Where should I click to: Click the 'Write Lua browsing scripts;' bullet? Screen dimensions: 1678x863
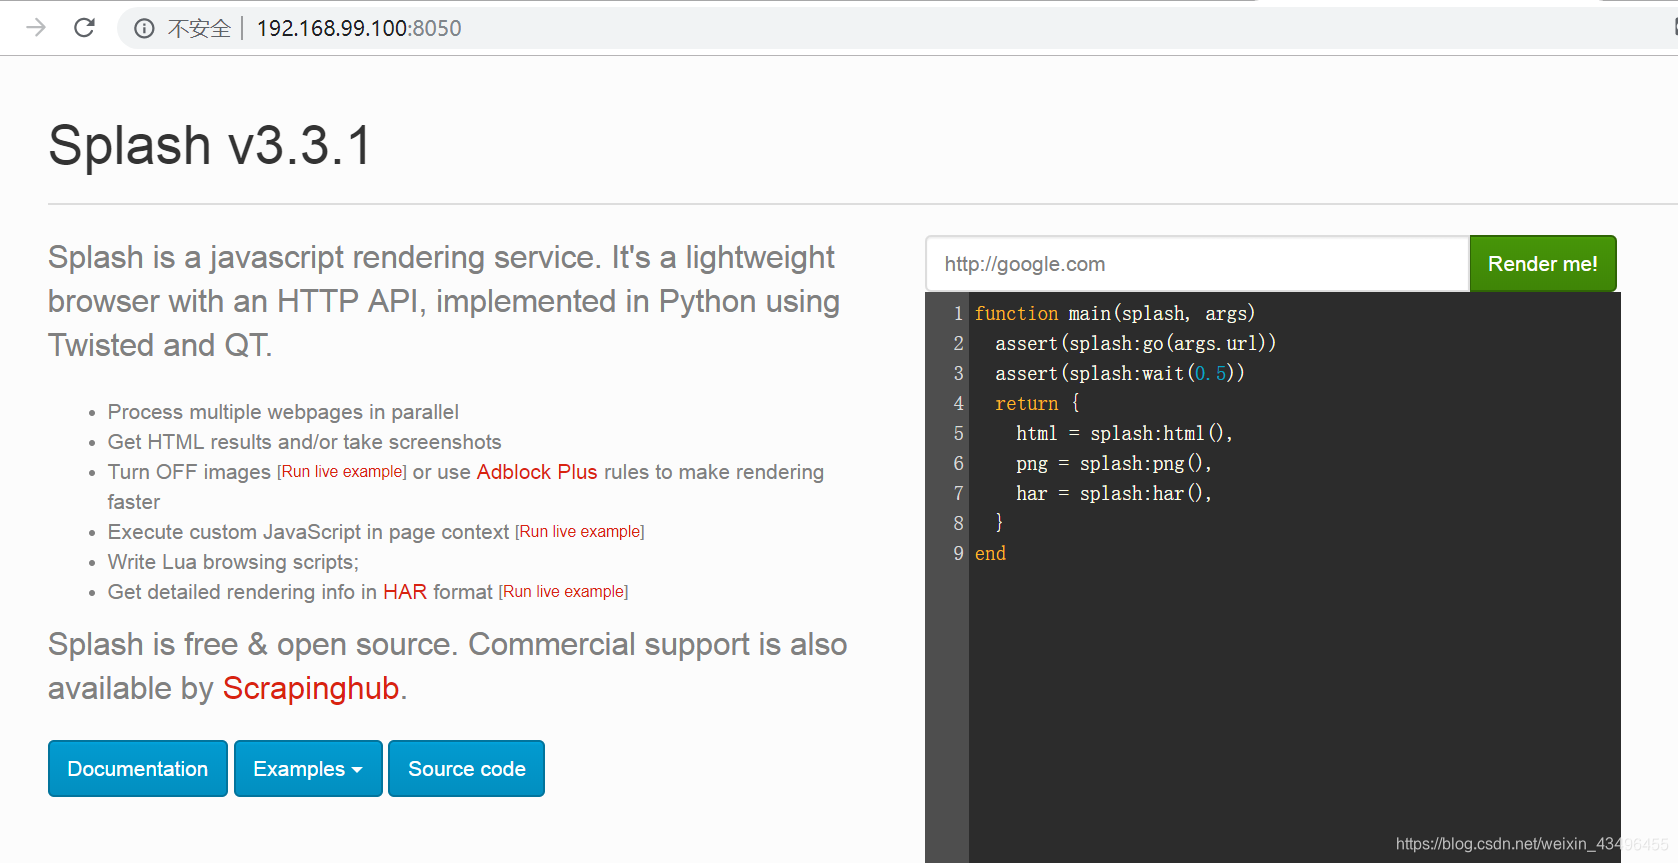(233, 562)
